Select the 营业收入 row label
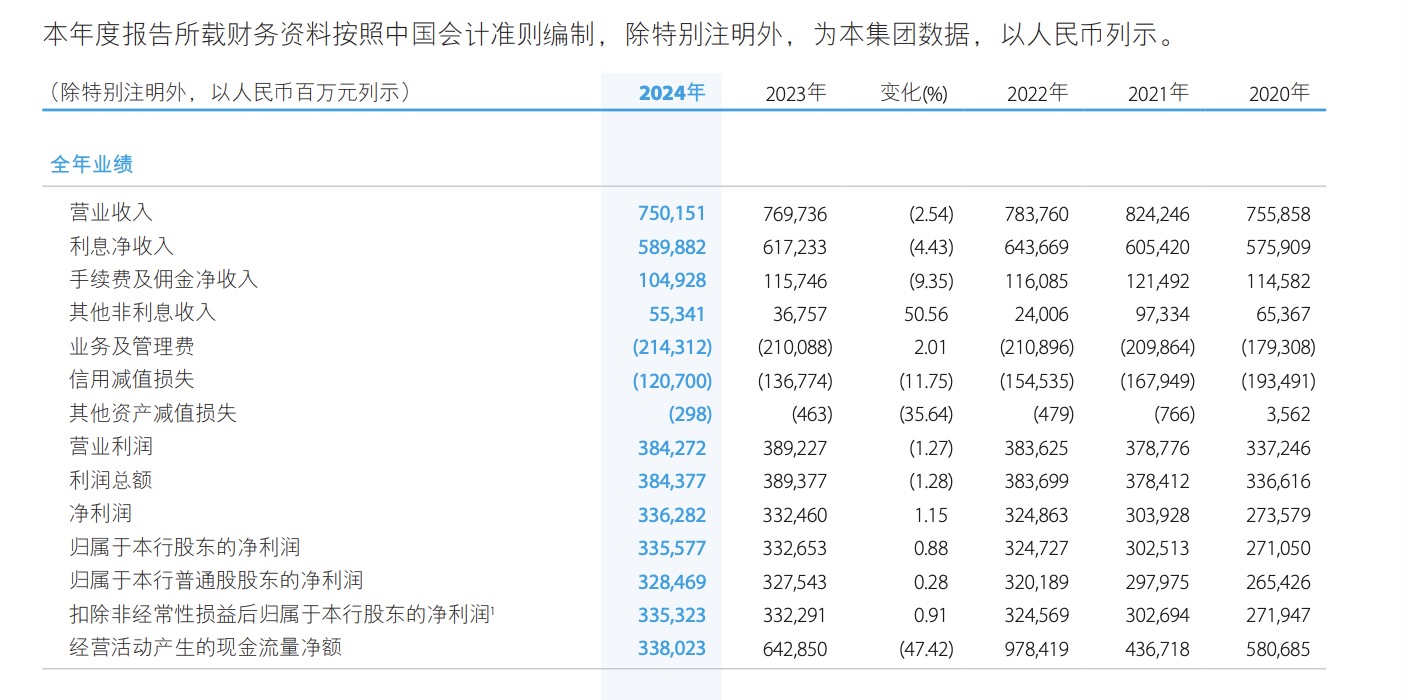 tap(110, 212)
